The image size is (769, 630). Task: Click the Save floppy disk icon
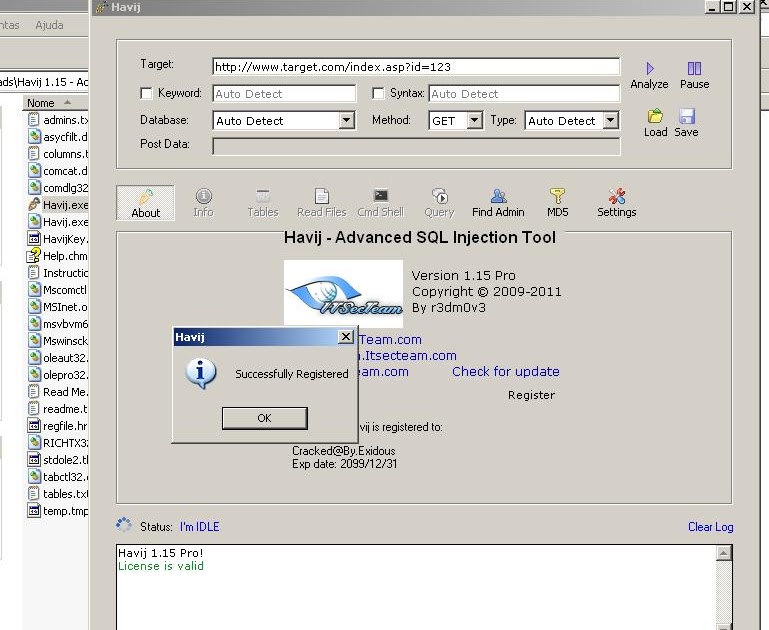[x=687, y=116]
